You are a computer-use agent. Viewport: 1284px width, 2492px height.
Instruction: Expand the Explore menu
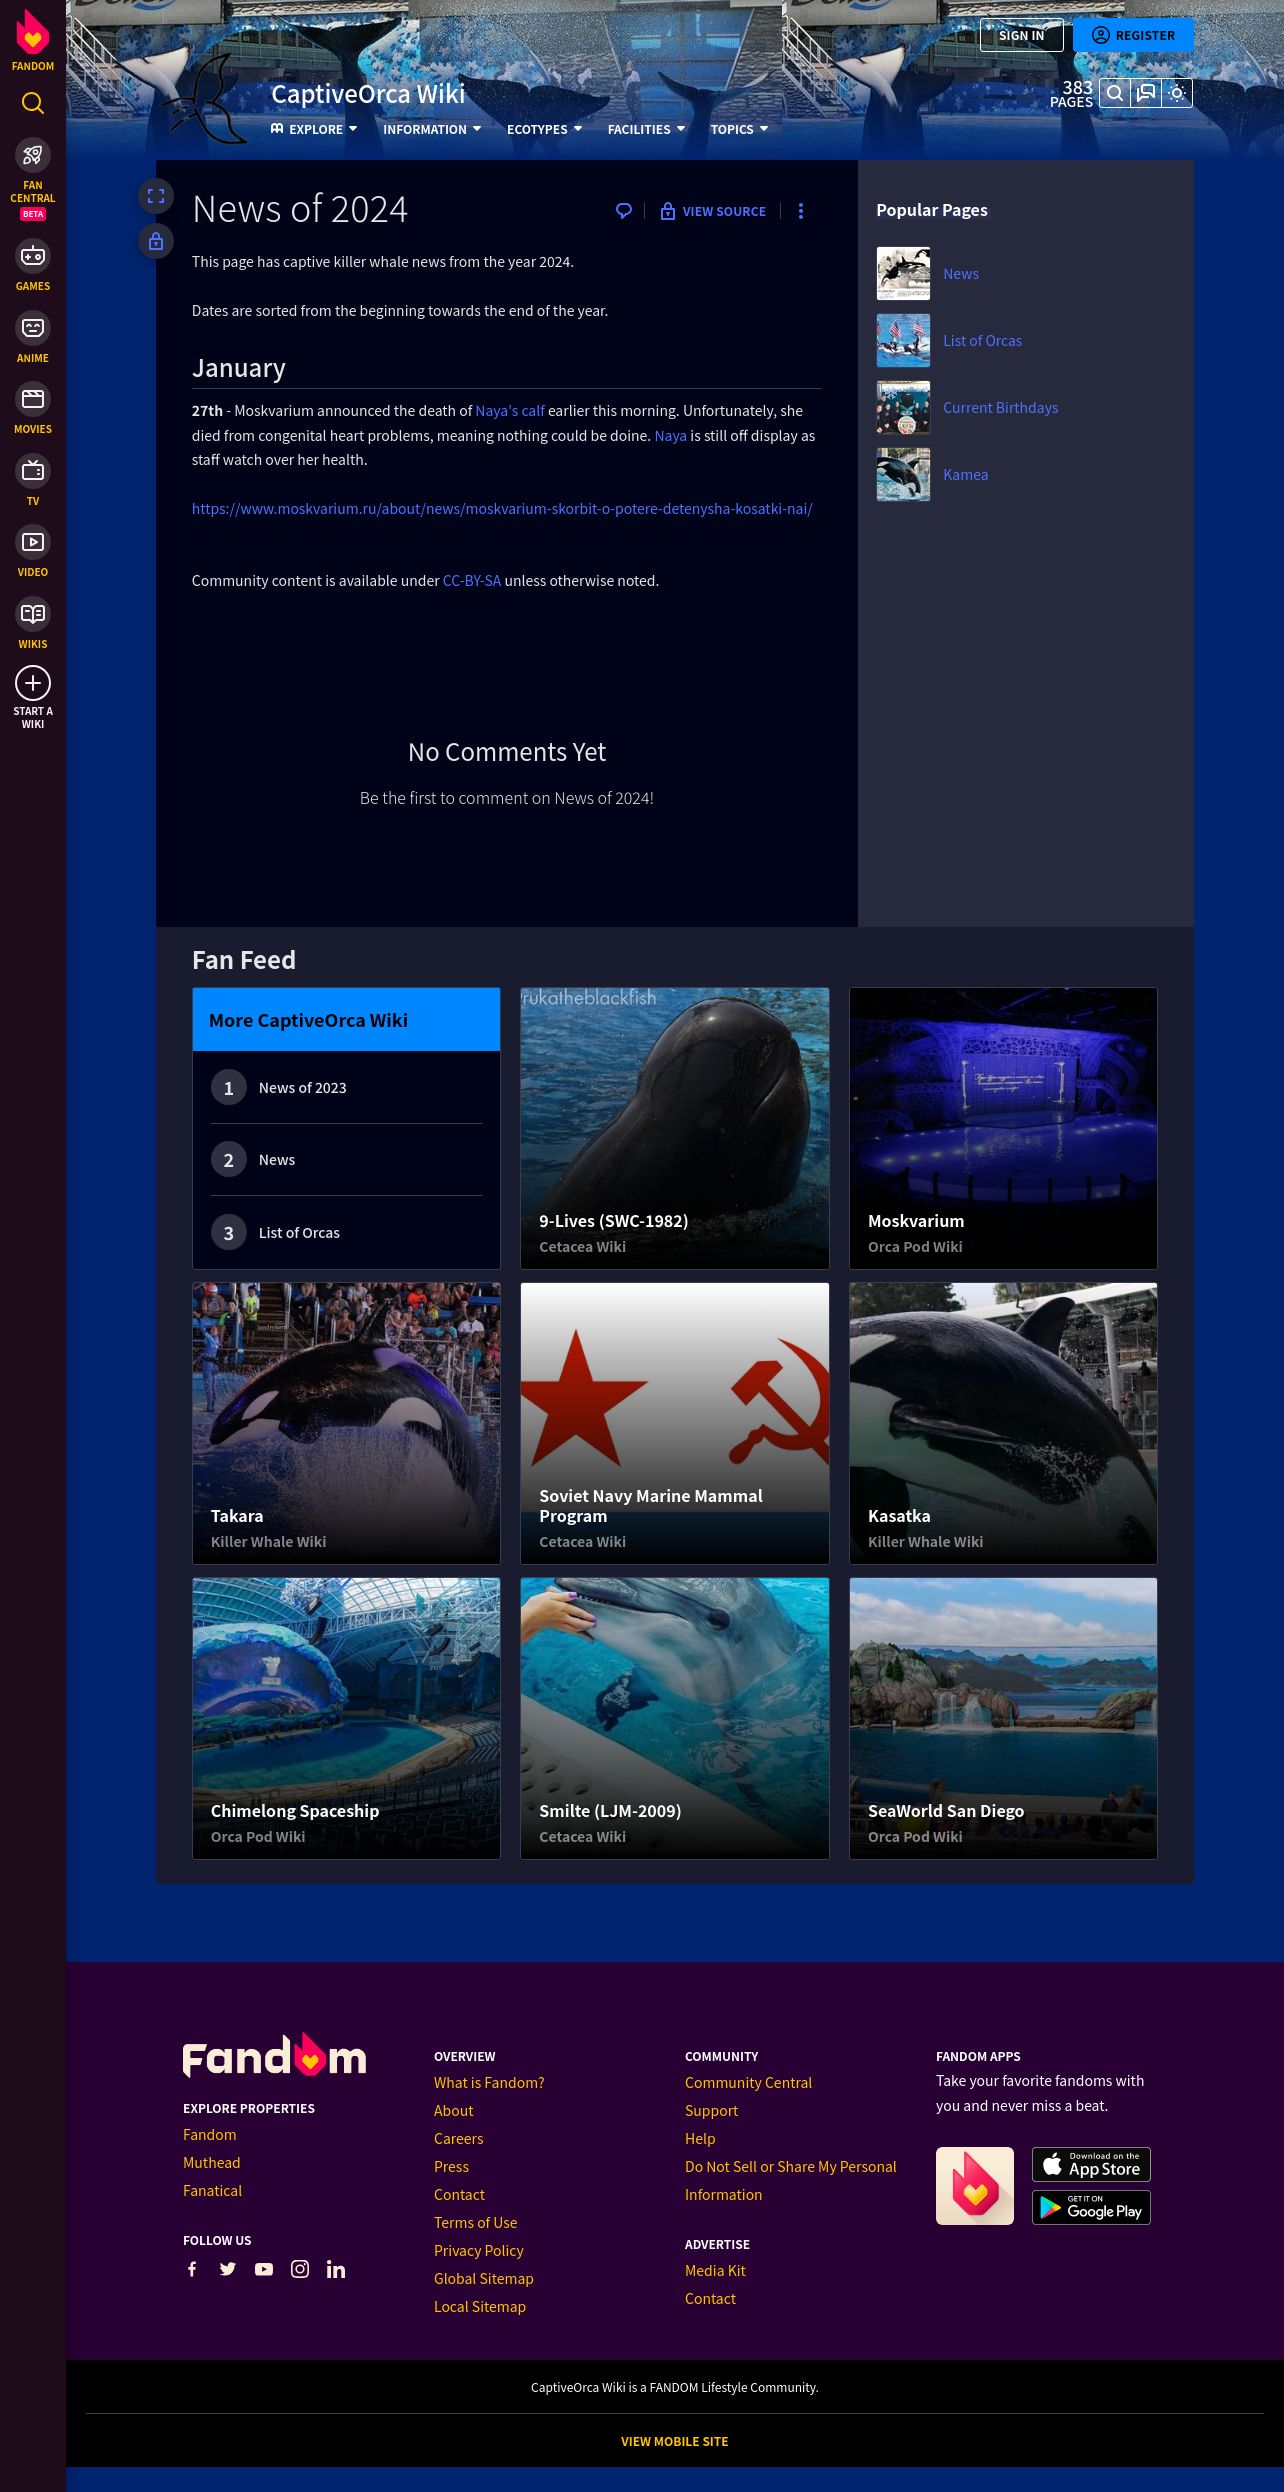(x=314, y=129)
